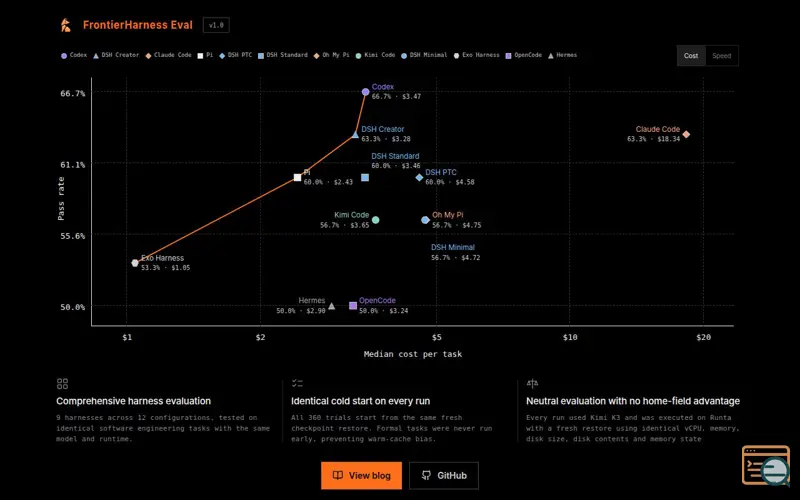Toggle Pi series in legend
The height and width of the screenshot is (500, 800).
pos(205,55)
